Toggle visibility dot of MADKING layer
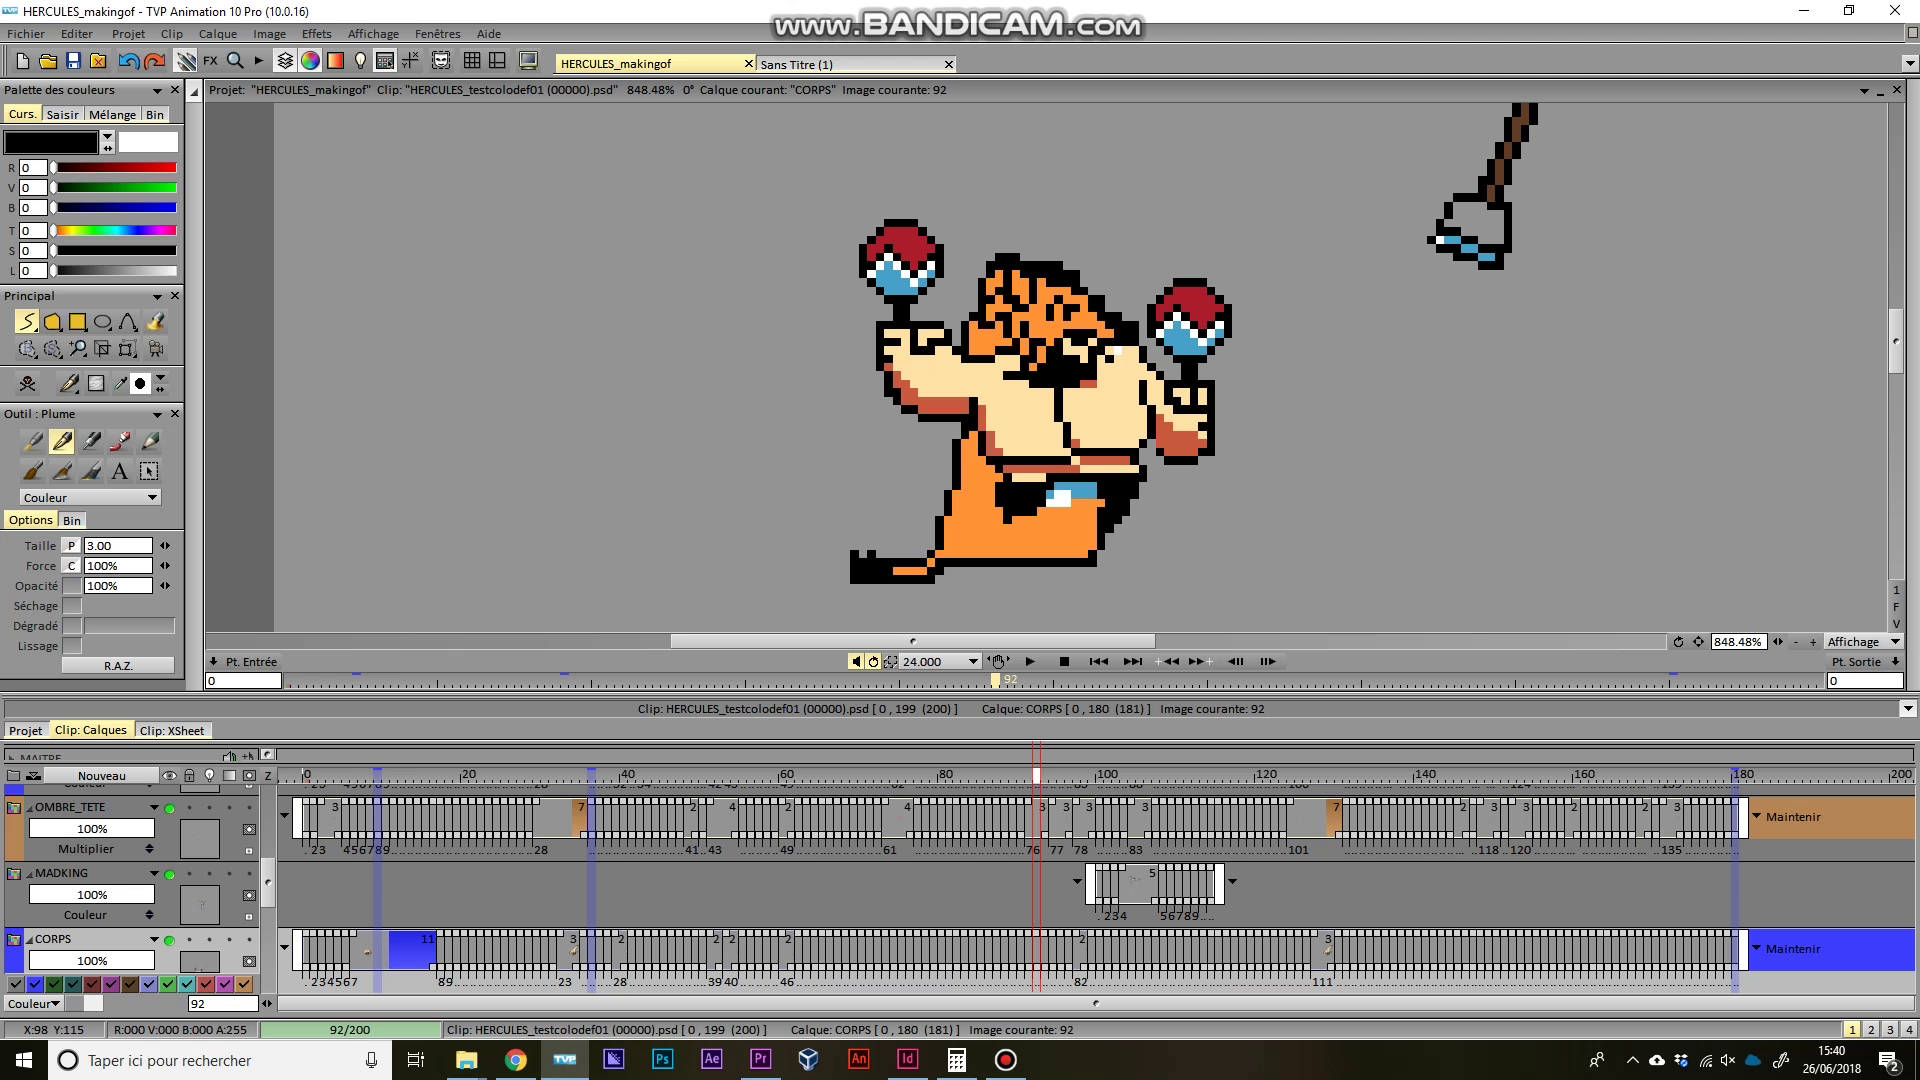1920x1080 pixels. point(169,874)
